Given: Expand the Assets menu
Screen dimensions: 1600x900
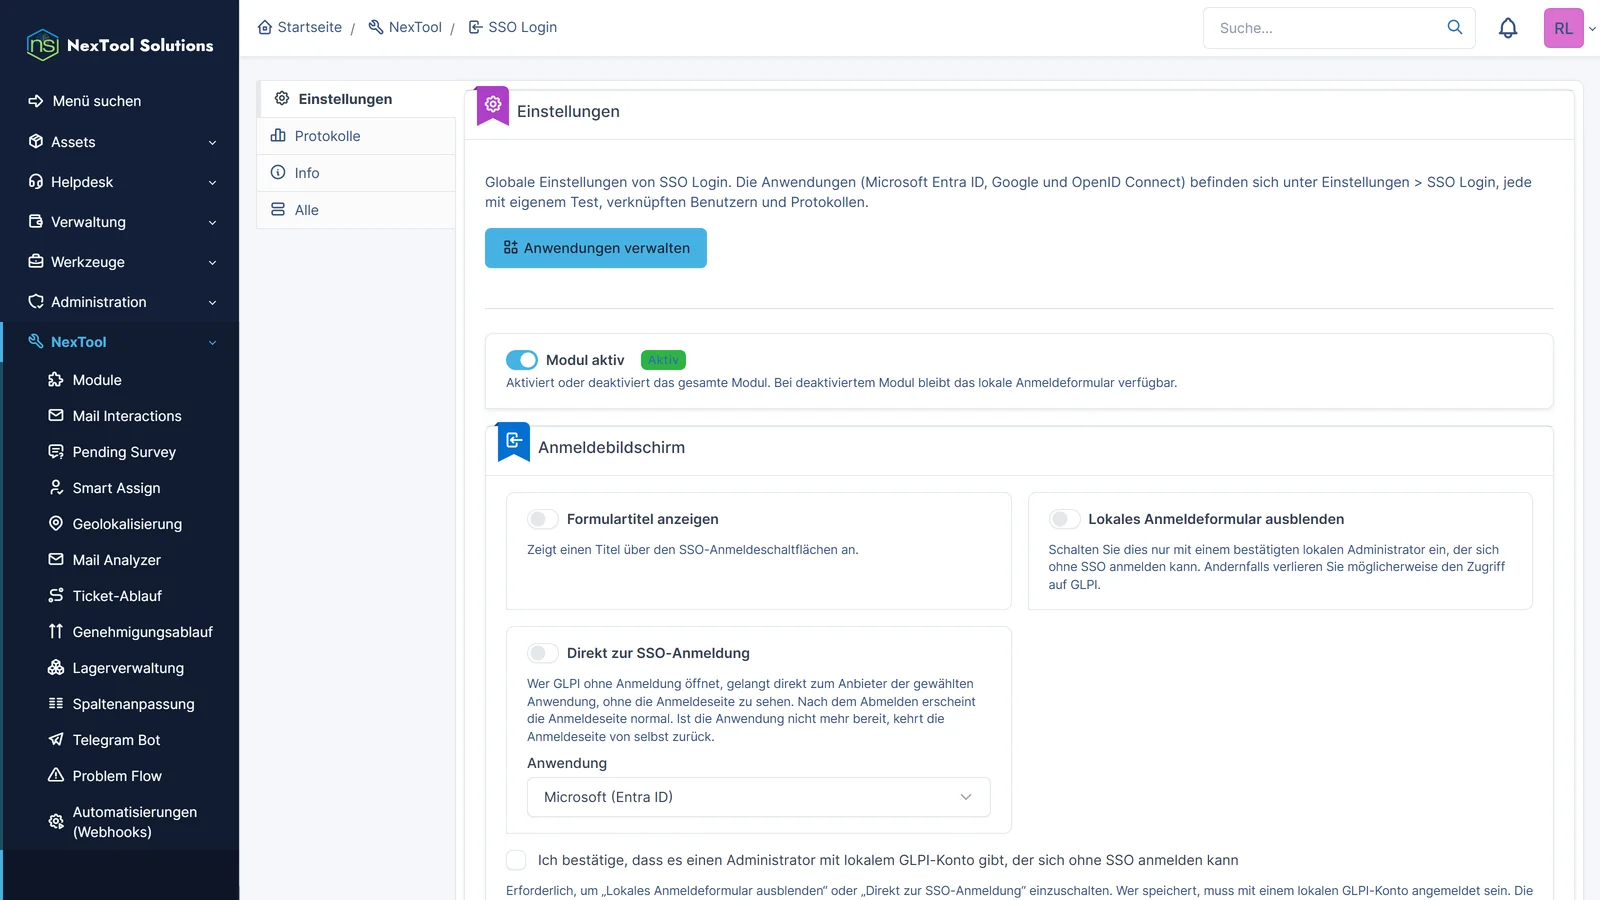Looking at the screenshot, I should pyautogui.click(x=120, y=142).
